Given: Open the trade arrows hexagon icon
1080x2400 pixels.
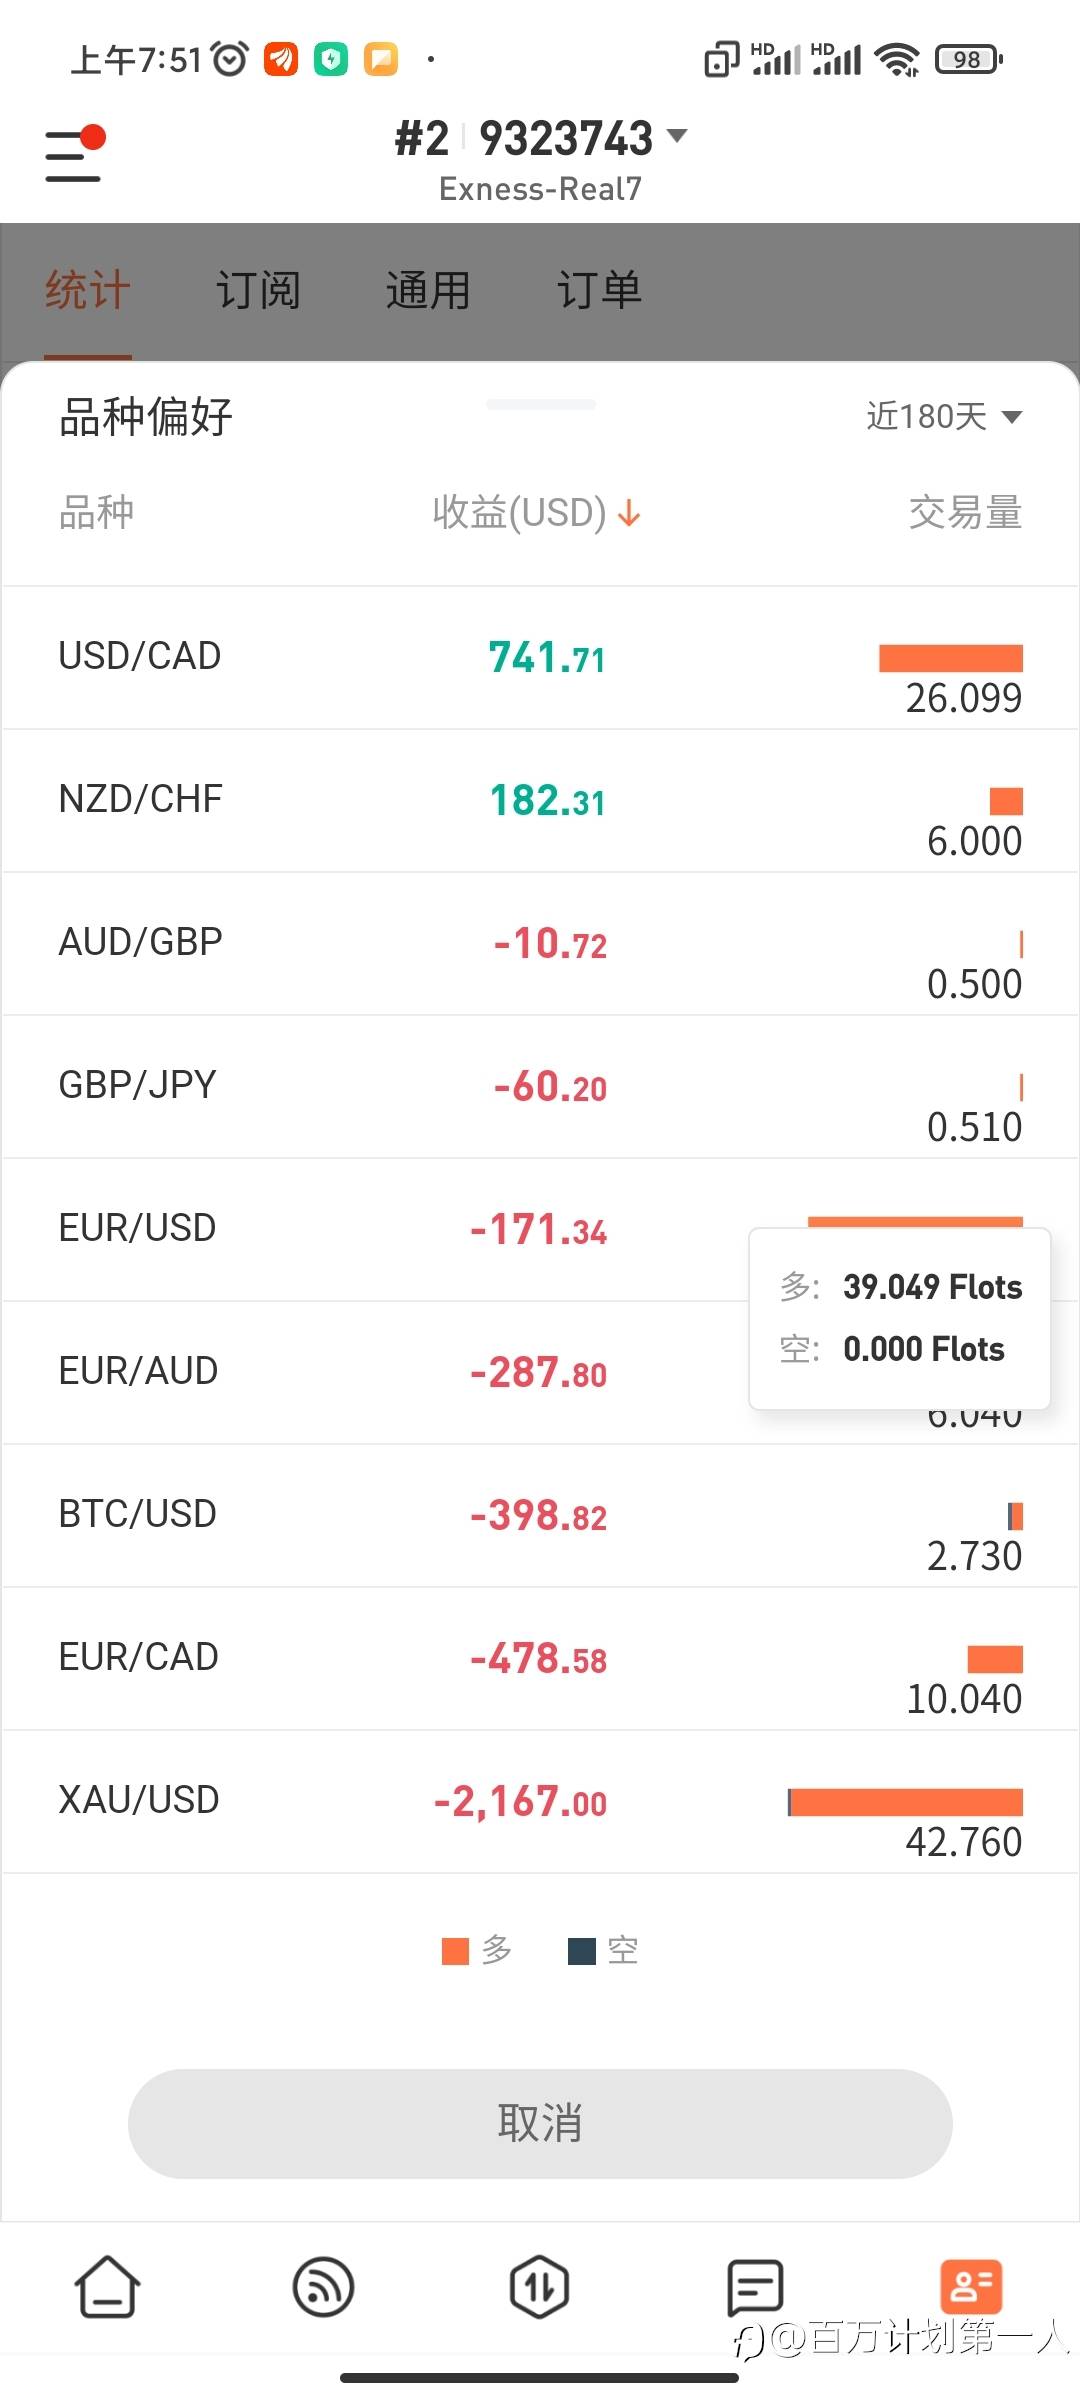Looking at the screenshot, I should pos(539,2286).
